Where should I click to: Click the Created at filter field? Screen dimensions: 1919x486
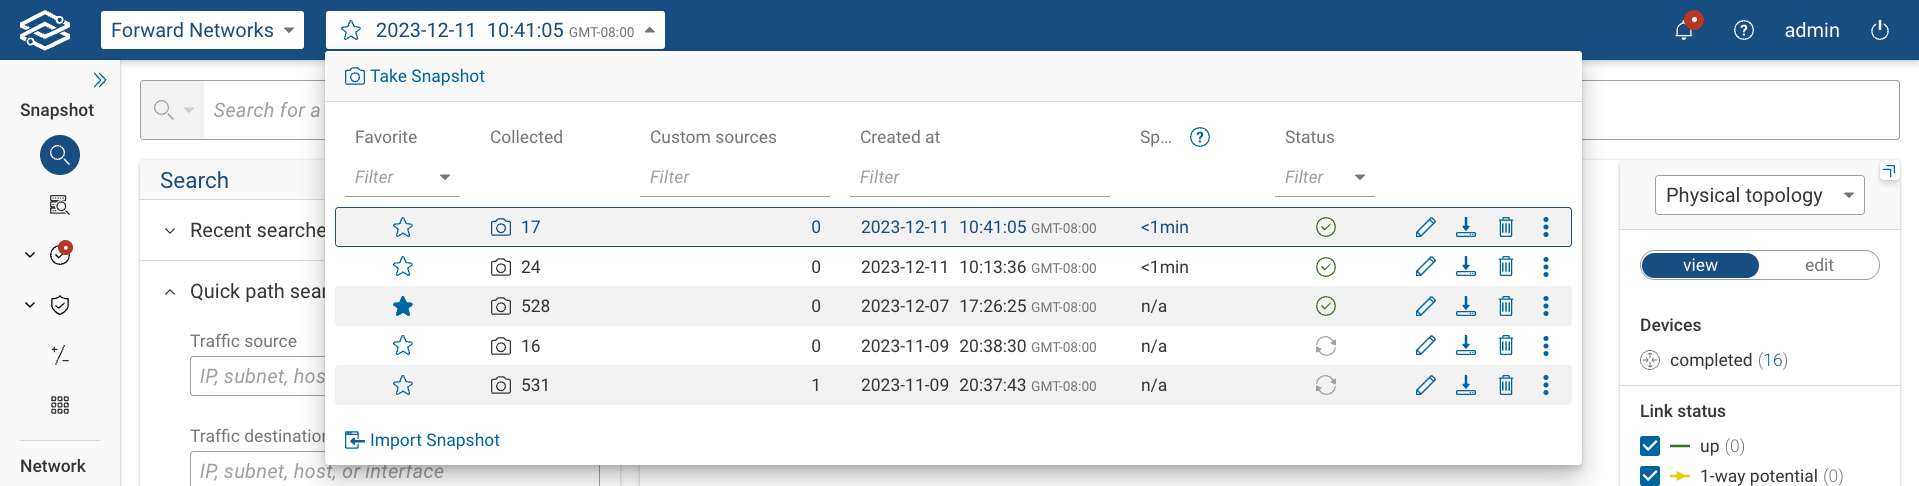(x=979, y=177)
